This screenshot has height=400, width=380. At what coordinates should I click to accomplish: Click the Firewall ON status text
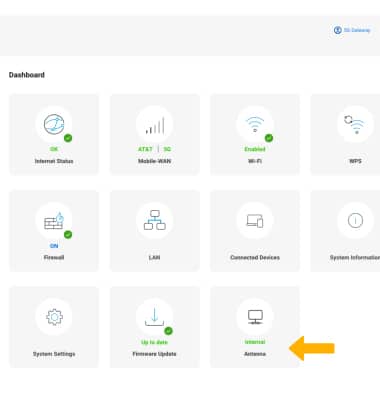coord(54,246)
